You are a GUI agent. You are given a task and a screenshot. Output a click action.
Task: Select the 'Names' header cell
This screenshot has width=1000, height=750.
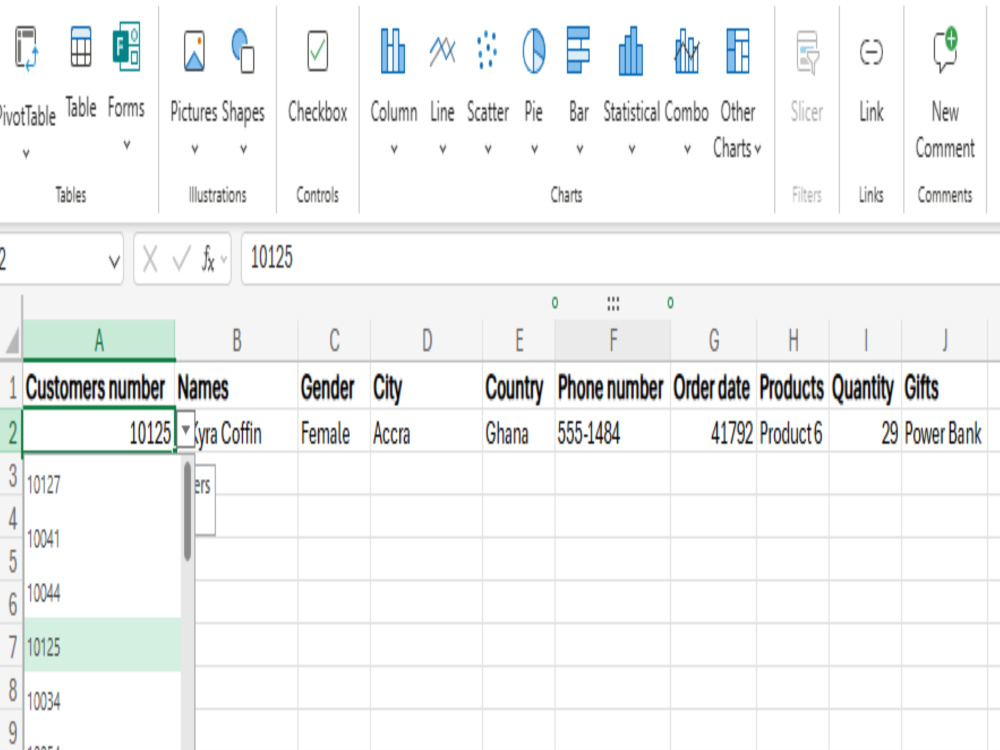(237, 387)
